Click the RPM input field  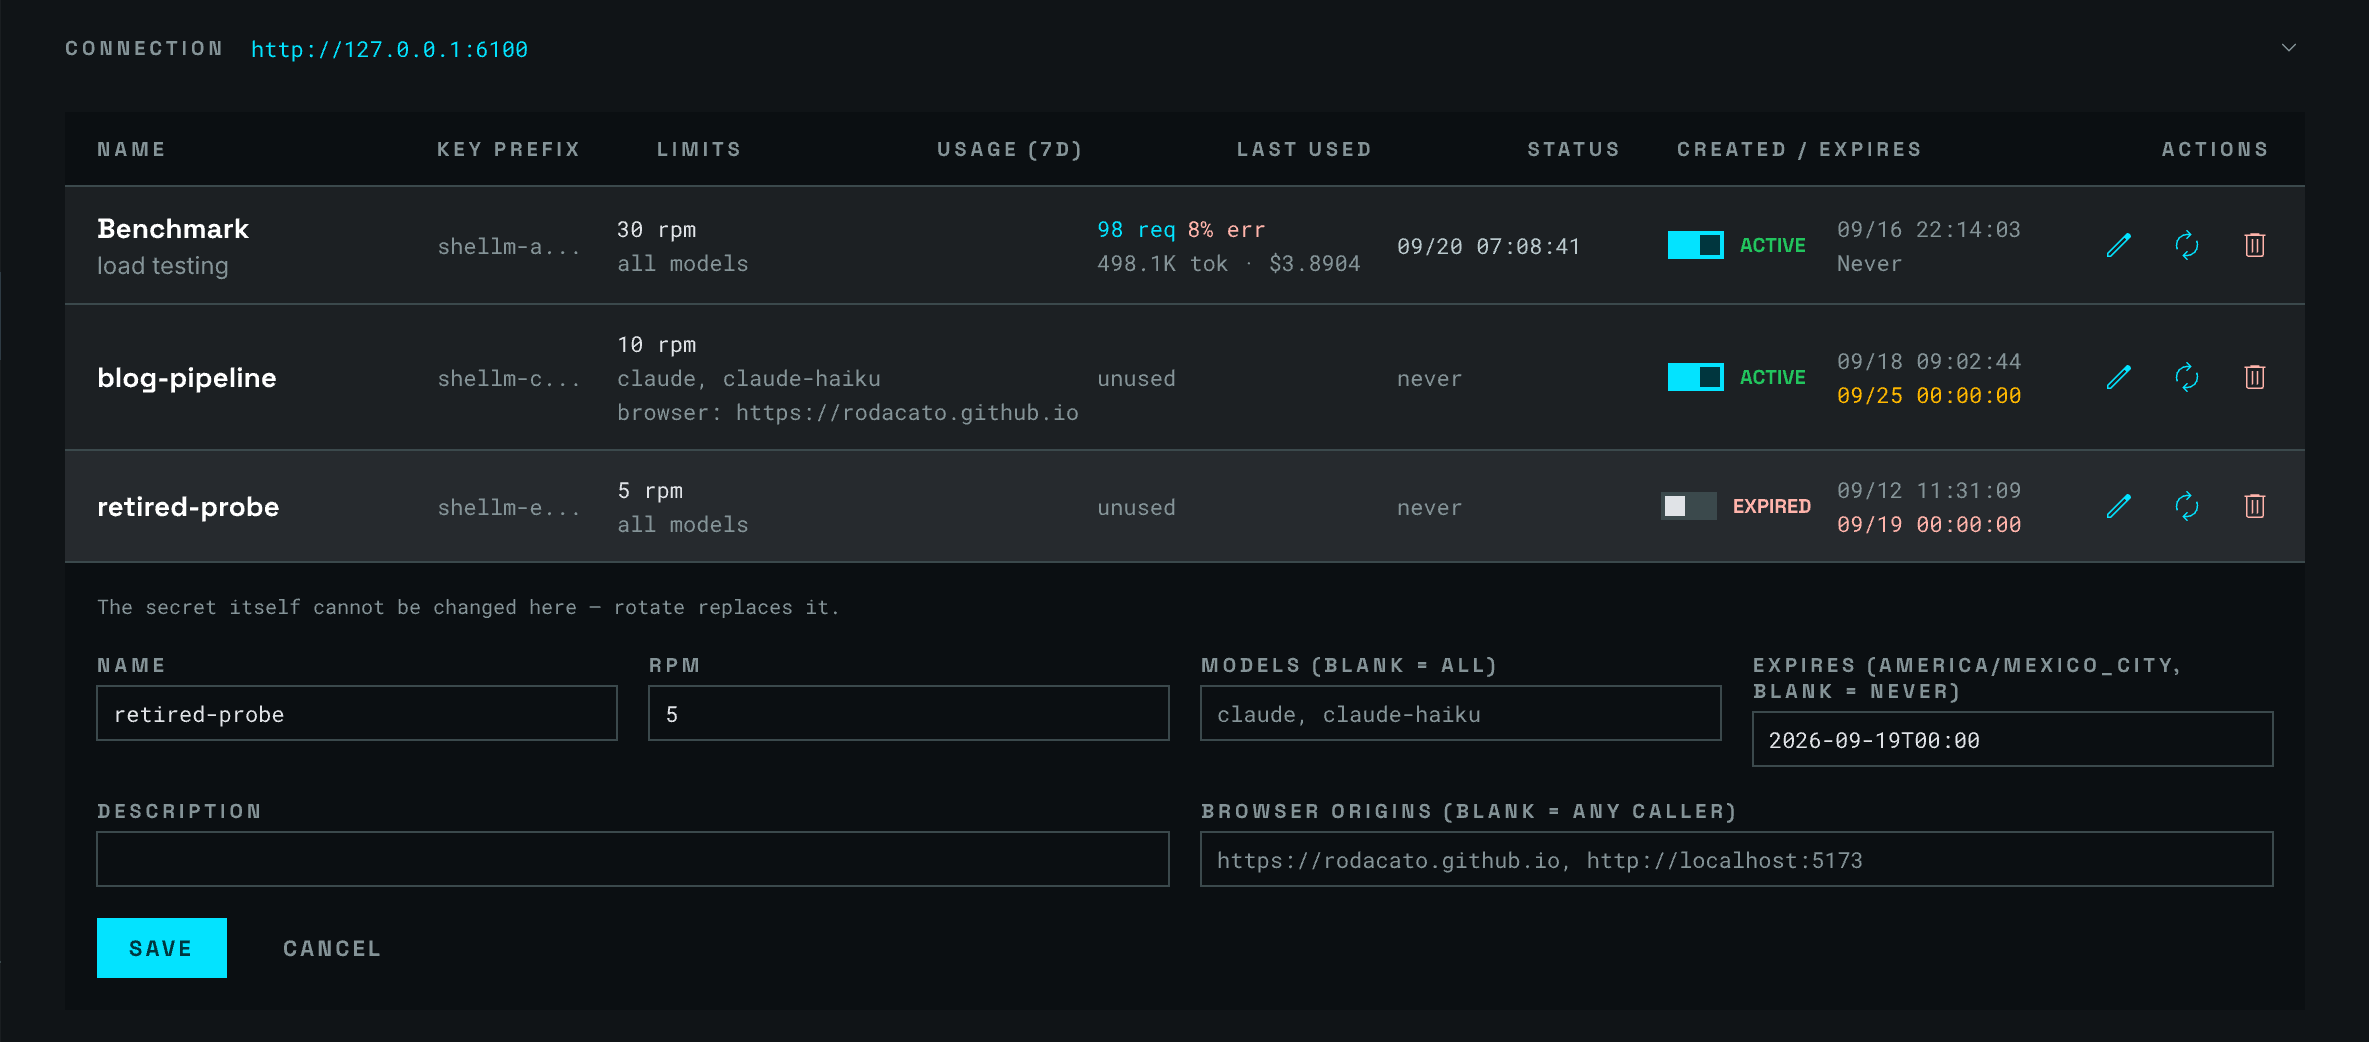pos(909,713)
